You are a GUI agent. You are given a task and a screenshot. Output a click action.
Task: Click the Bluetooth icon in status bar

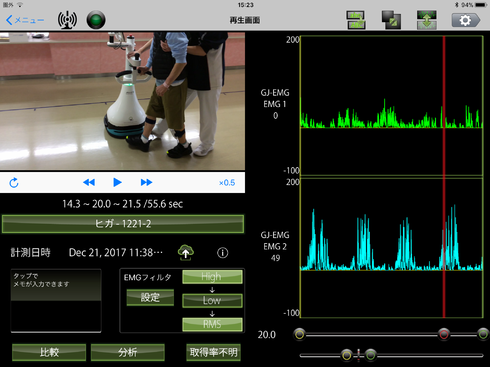456,5
